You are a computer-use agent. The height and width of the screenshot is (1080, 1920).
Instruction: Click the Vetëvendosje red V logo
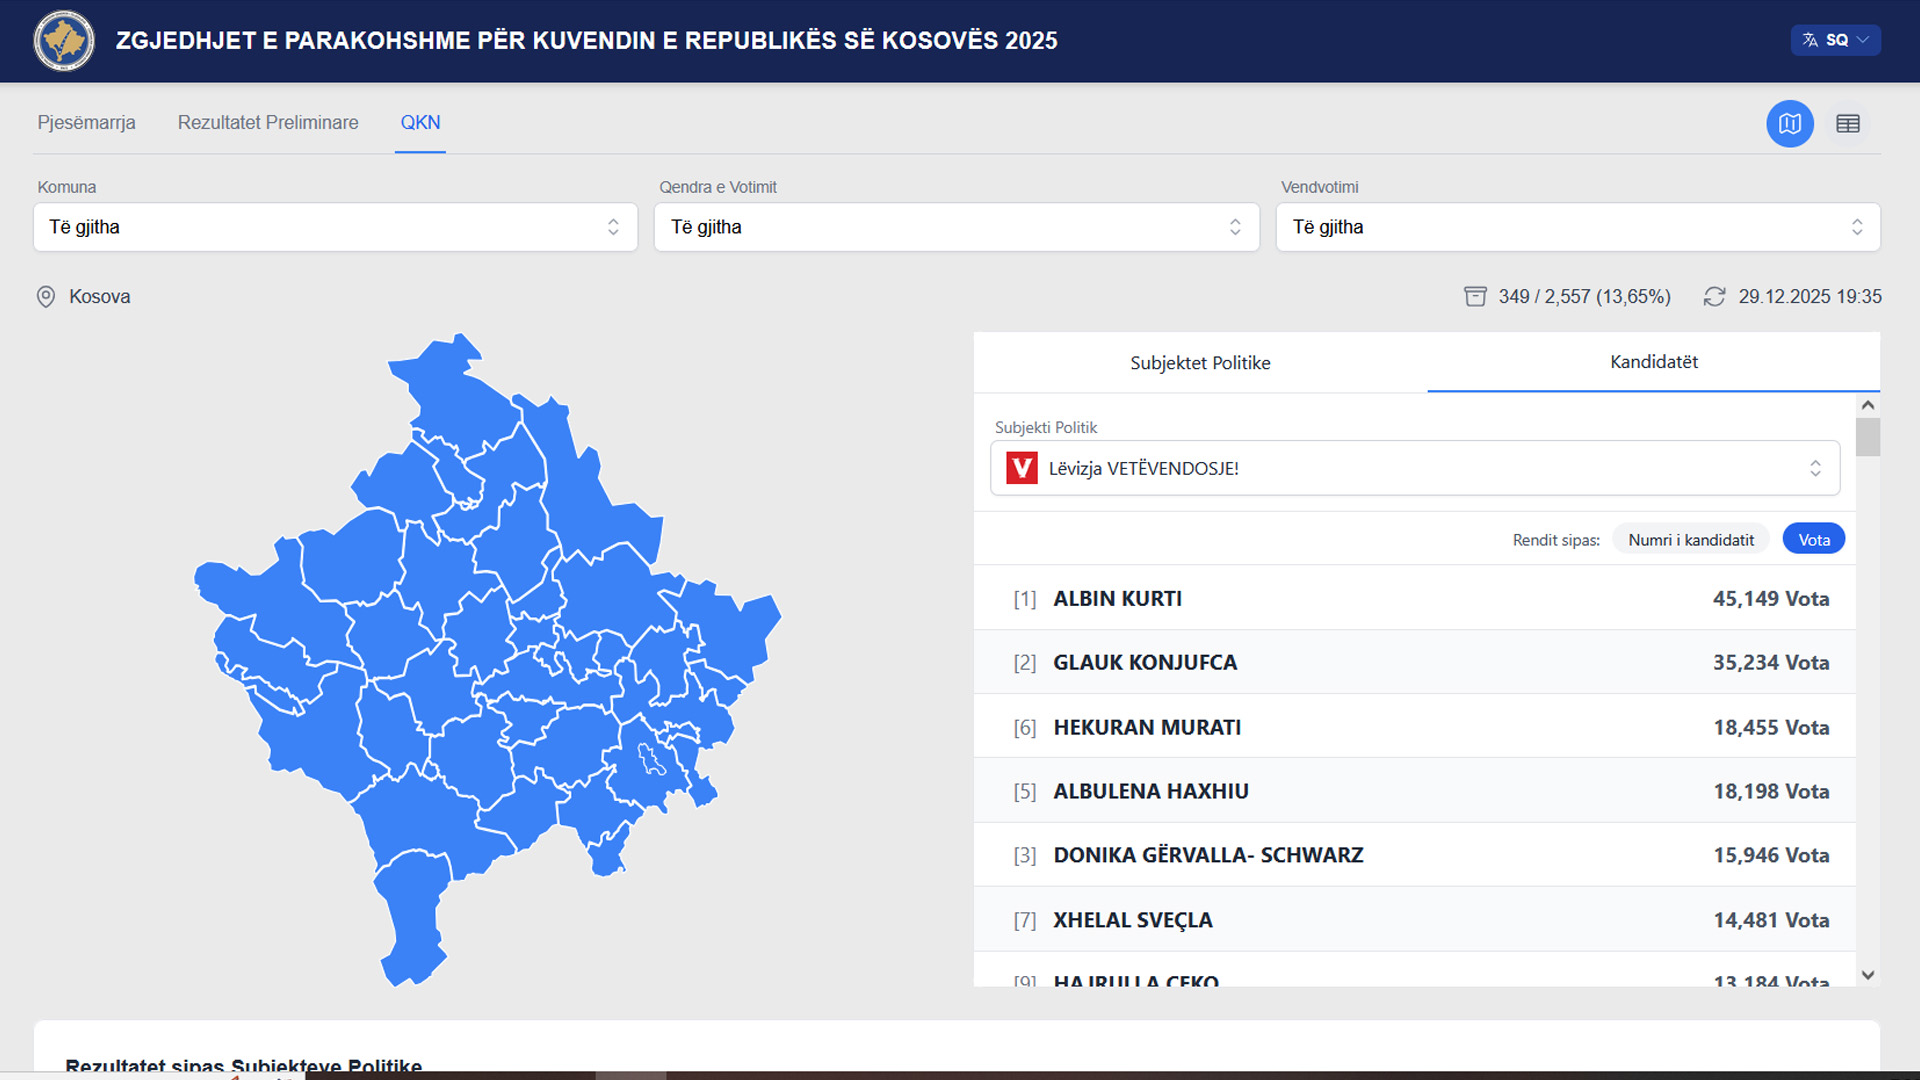(1022, 468)
